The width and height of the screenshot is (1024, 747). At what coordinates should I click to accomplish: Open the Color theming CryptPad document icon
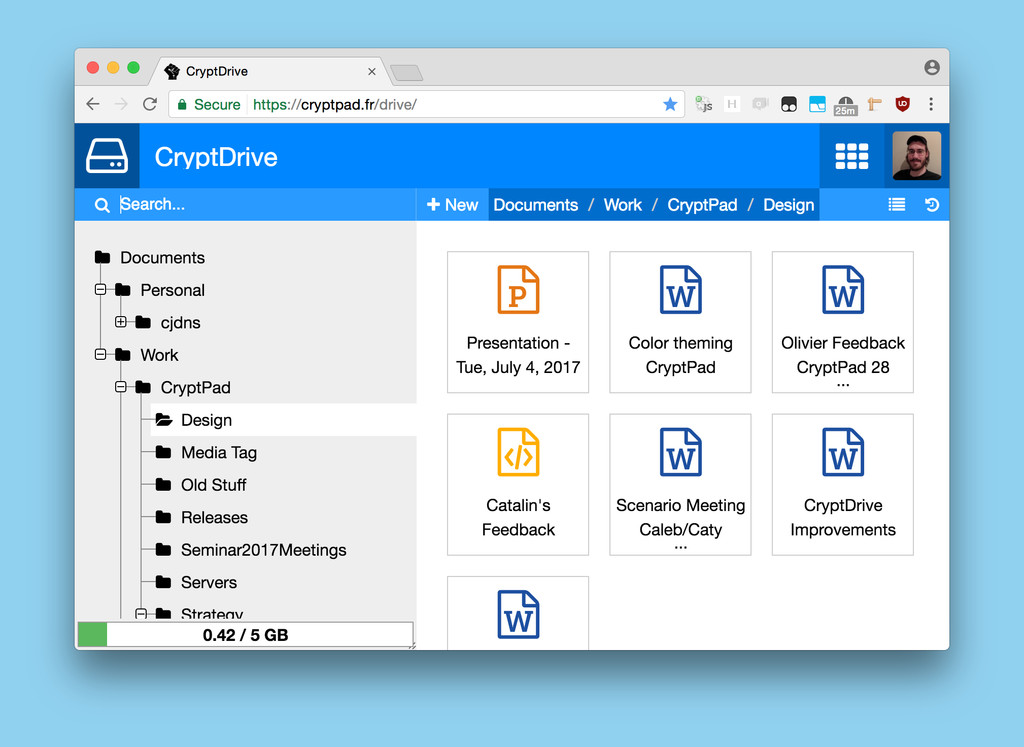[x=680, y=290]
